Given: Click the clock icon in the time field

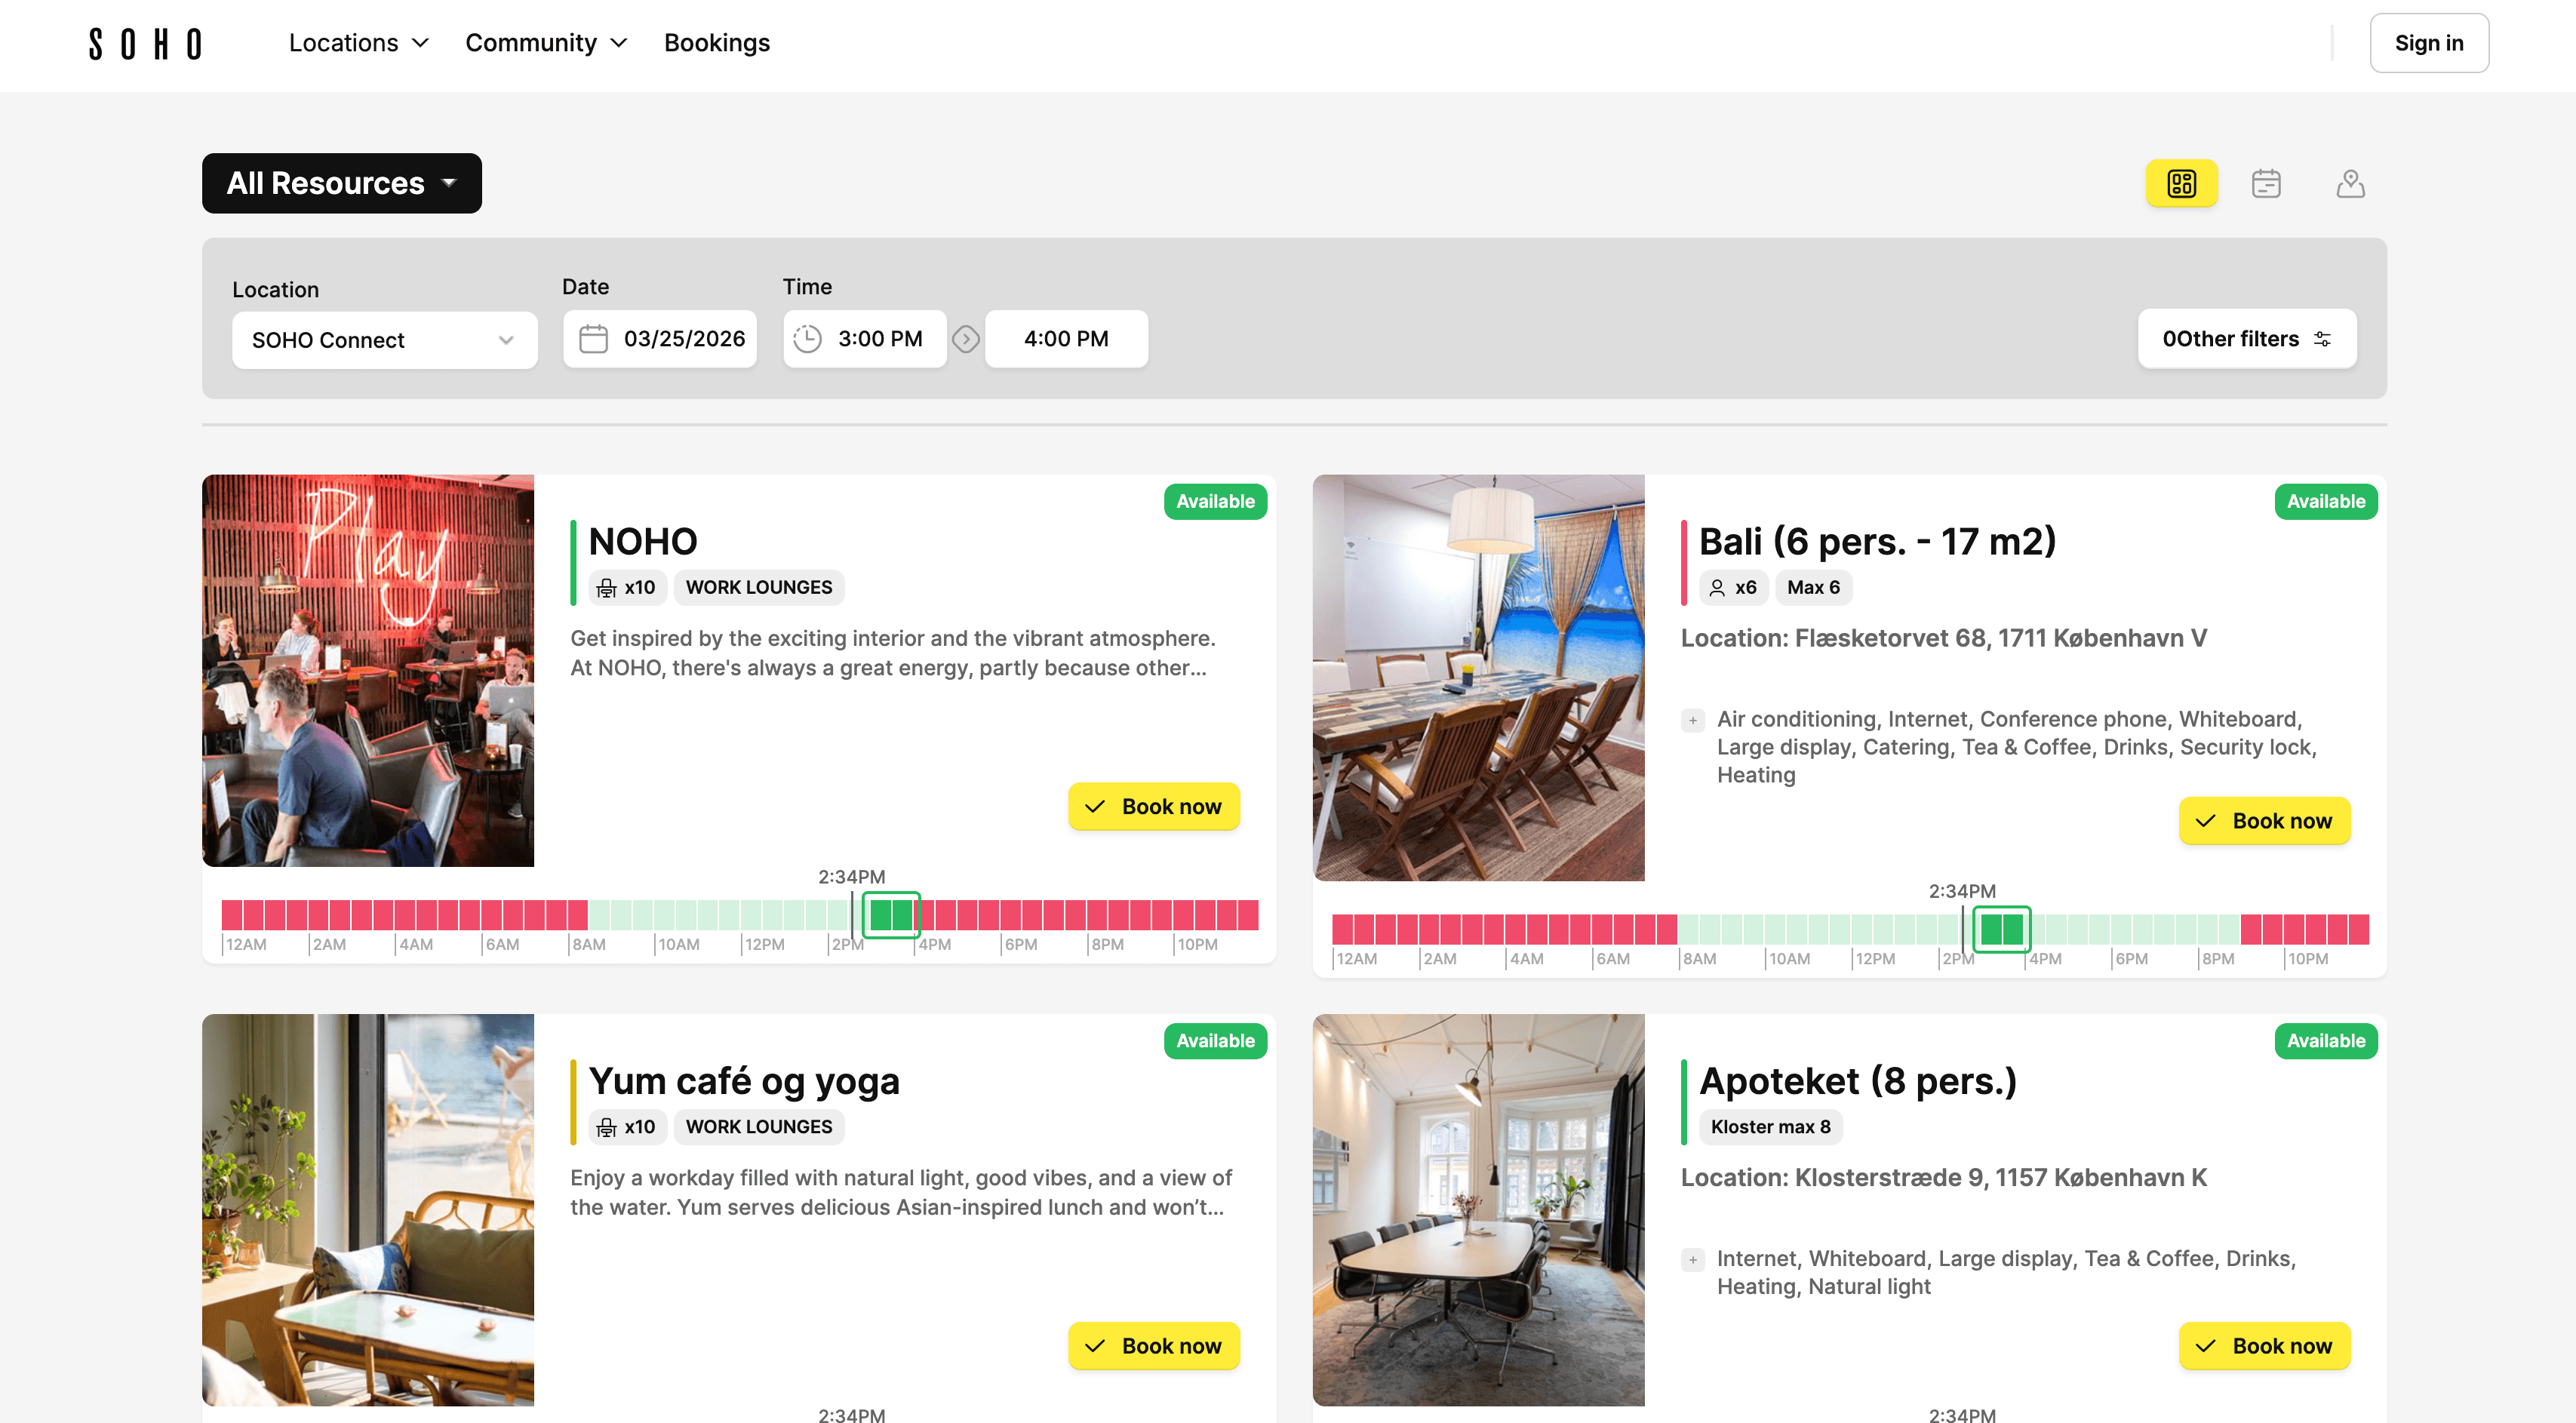Looking at the screenshot, I should pyautogui.click(x=806, y=339).
